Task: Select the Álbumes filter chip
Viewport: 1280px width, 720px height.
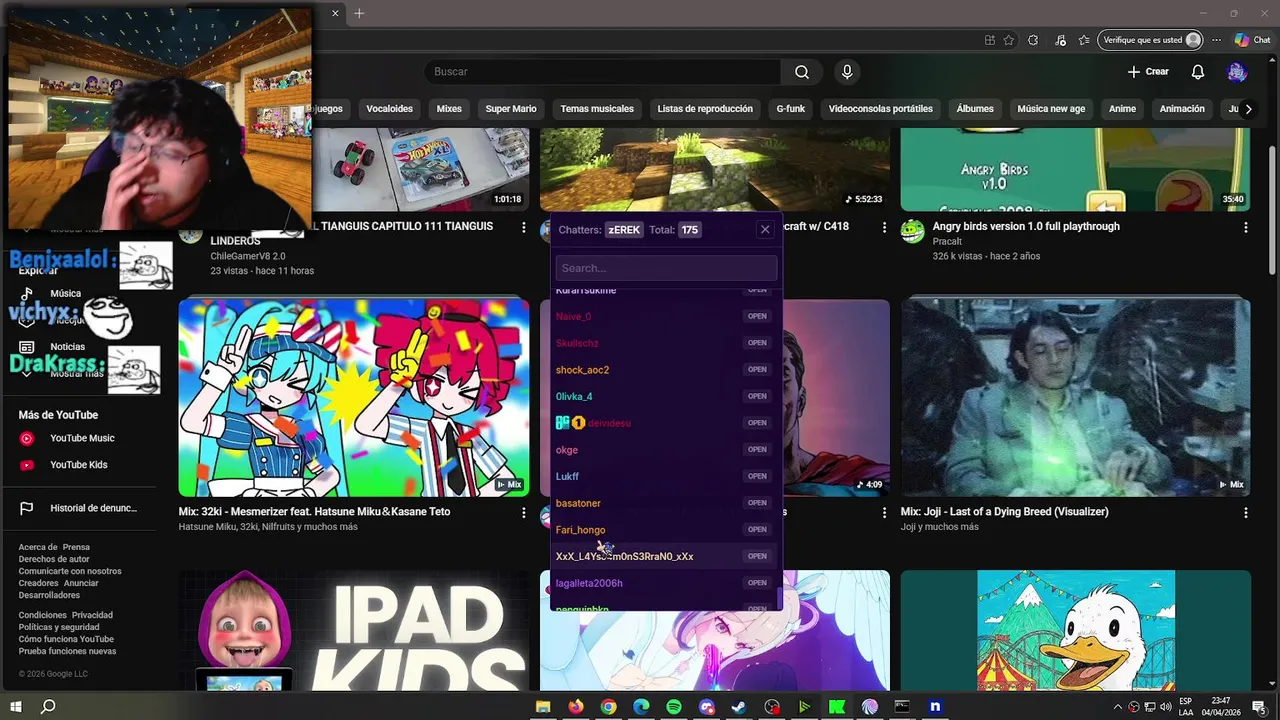Action: click(975, 109)
